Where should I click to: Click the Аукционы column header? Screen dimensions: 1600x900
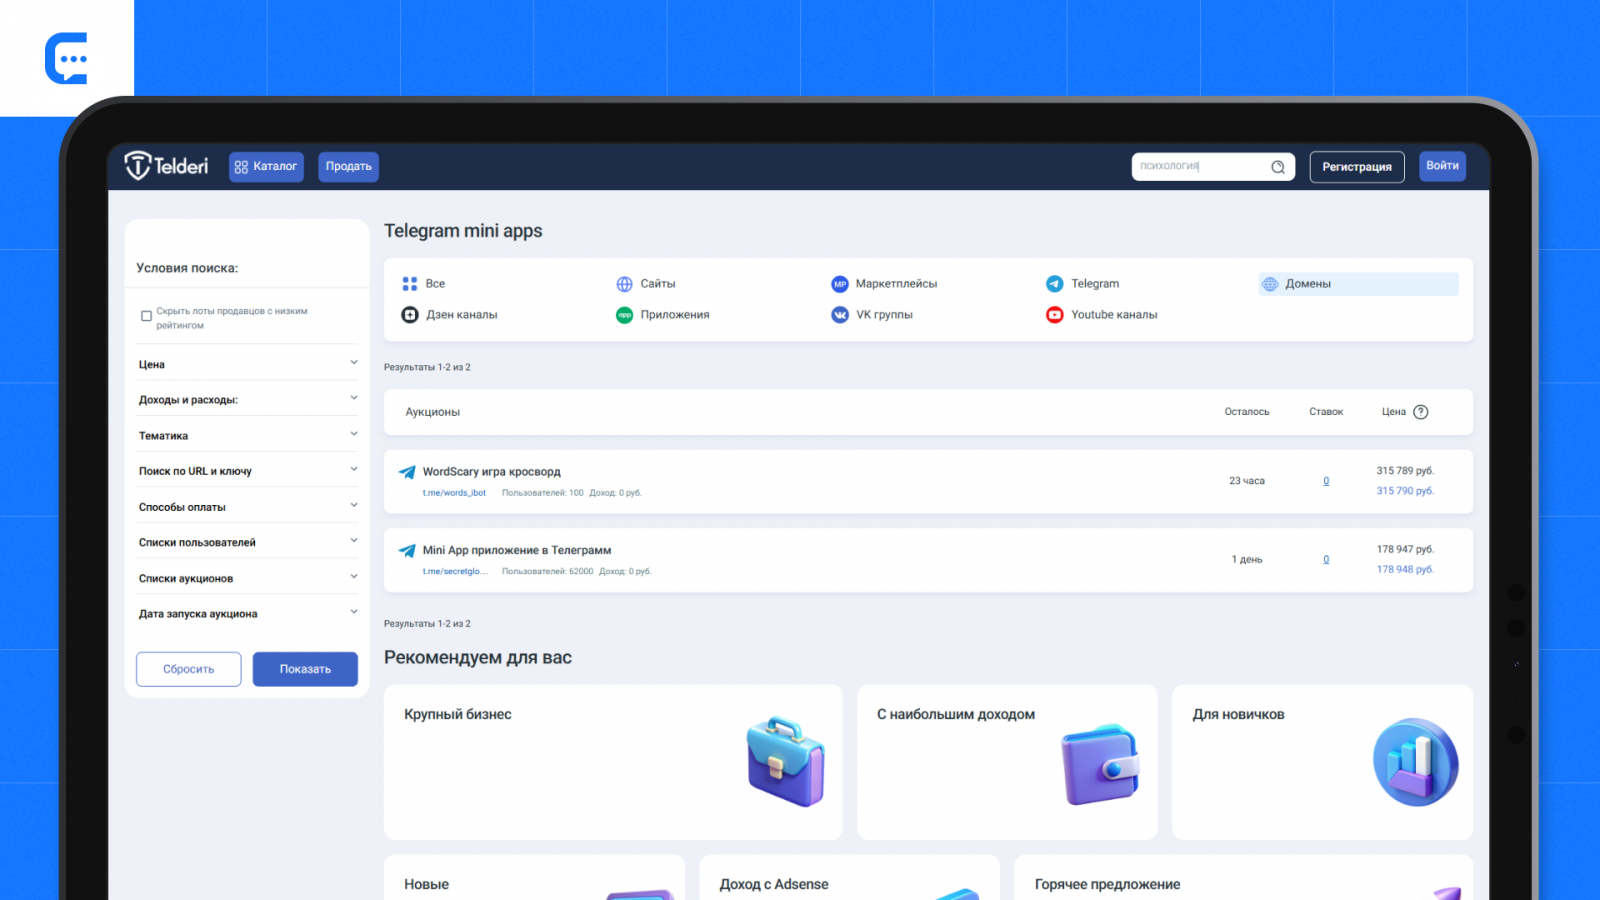point(432,412)
